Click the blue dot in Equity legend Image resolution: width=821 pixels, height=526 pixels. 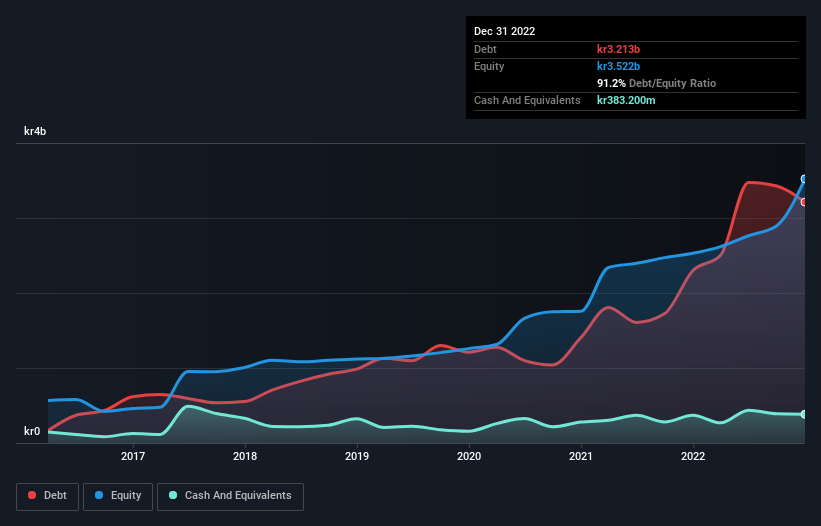coord(99,495)
